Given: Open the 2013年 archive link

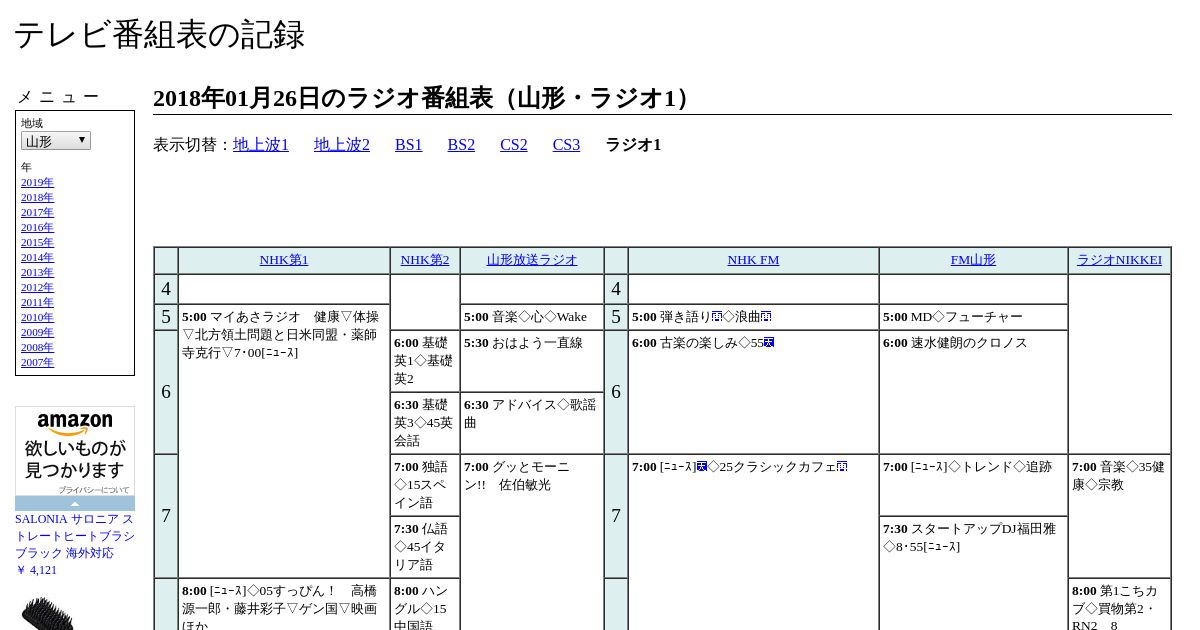Looking at the screenshot, I should pyautogui.click(x=37, y=273).
